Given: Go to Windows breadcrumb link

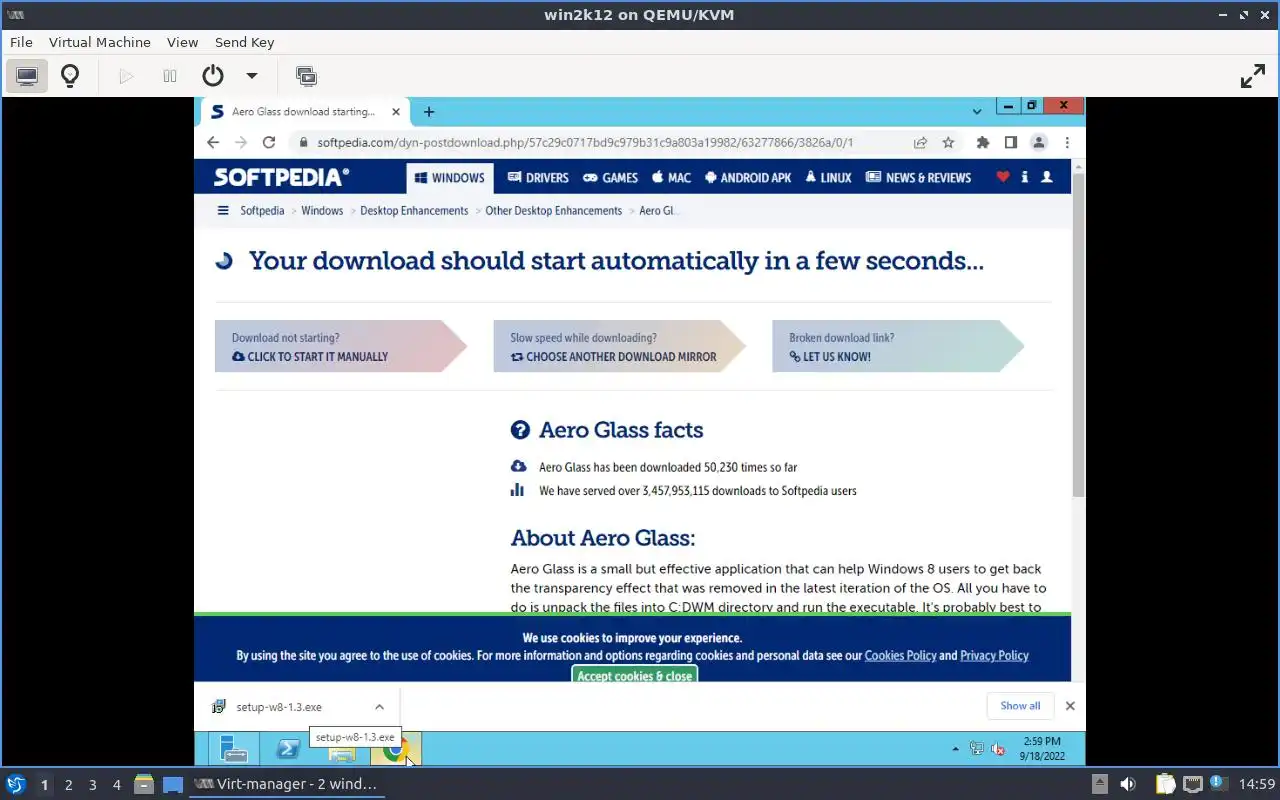Looking at the screenshot, I should point(322,211).
